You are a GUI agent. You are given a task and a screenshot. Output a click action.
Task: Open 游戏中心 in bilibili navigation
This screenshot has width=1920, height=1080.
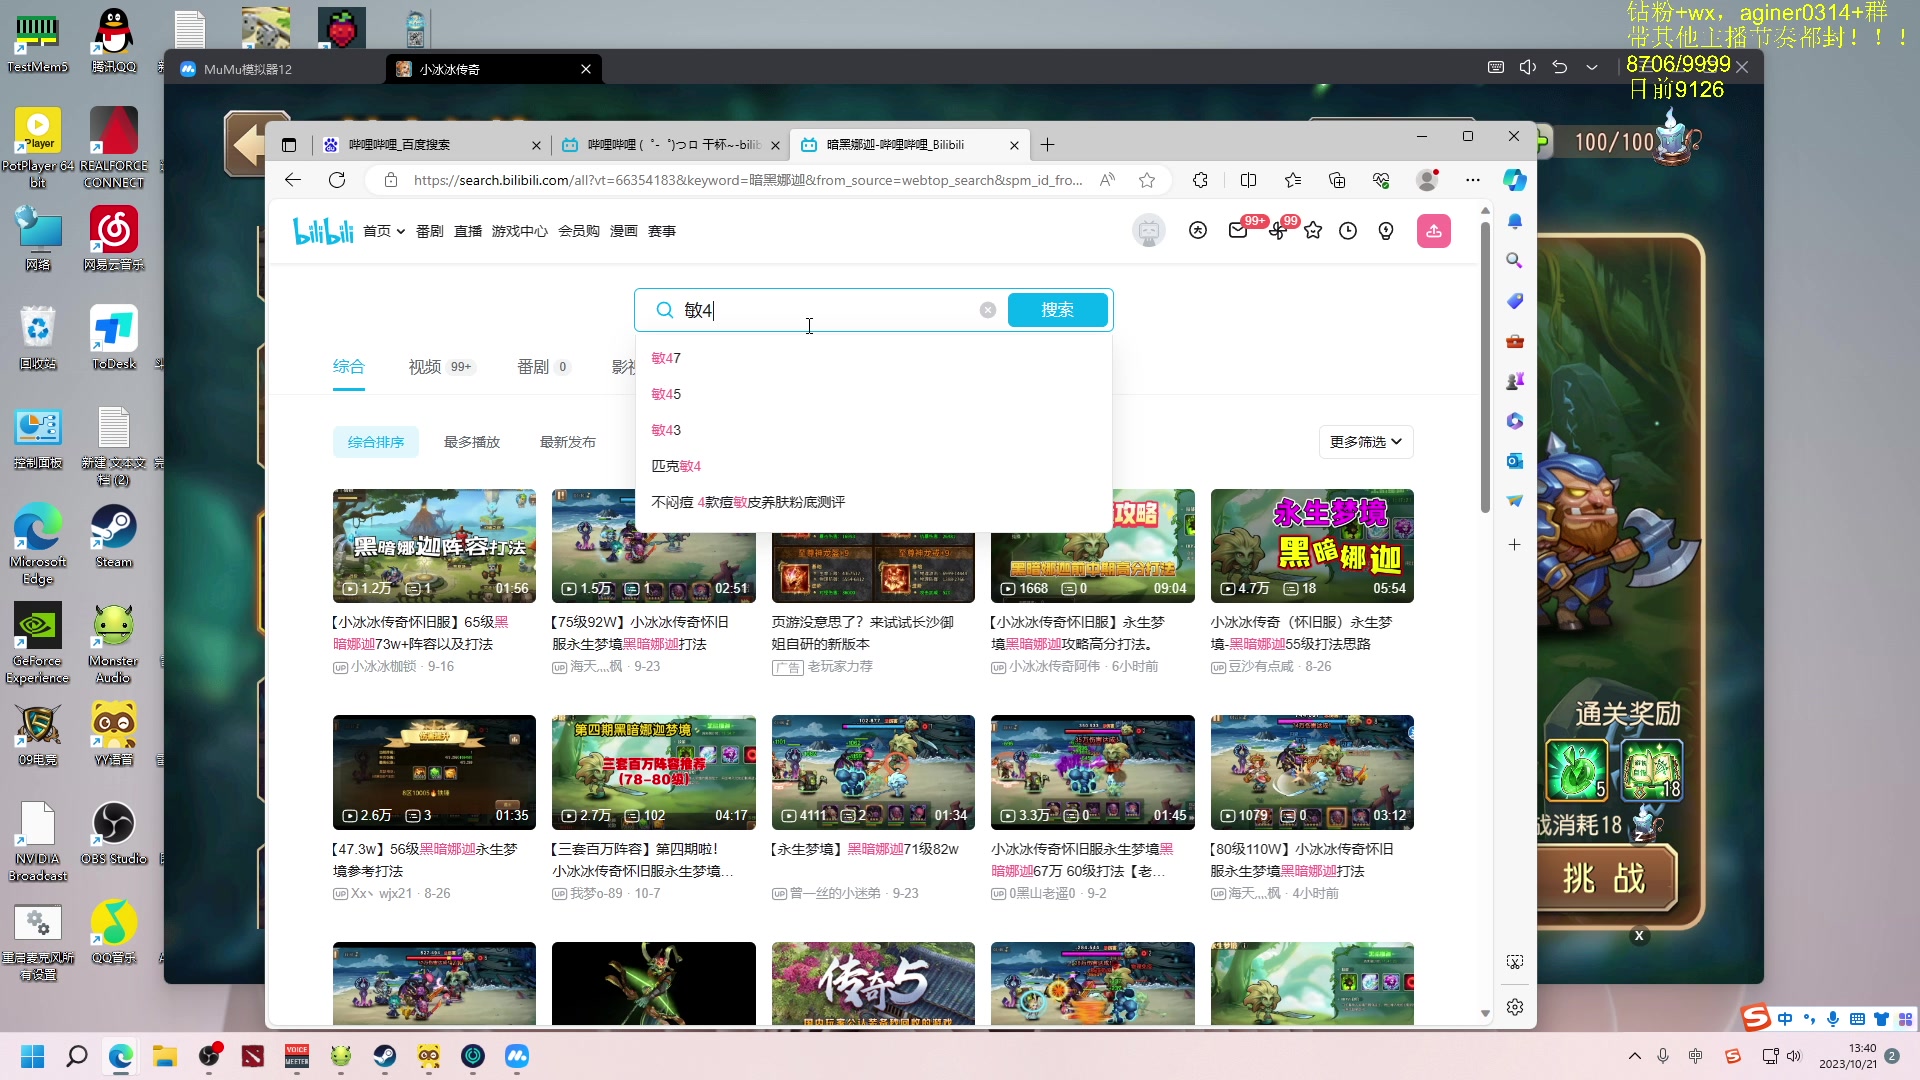coord(520,231)
